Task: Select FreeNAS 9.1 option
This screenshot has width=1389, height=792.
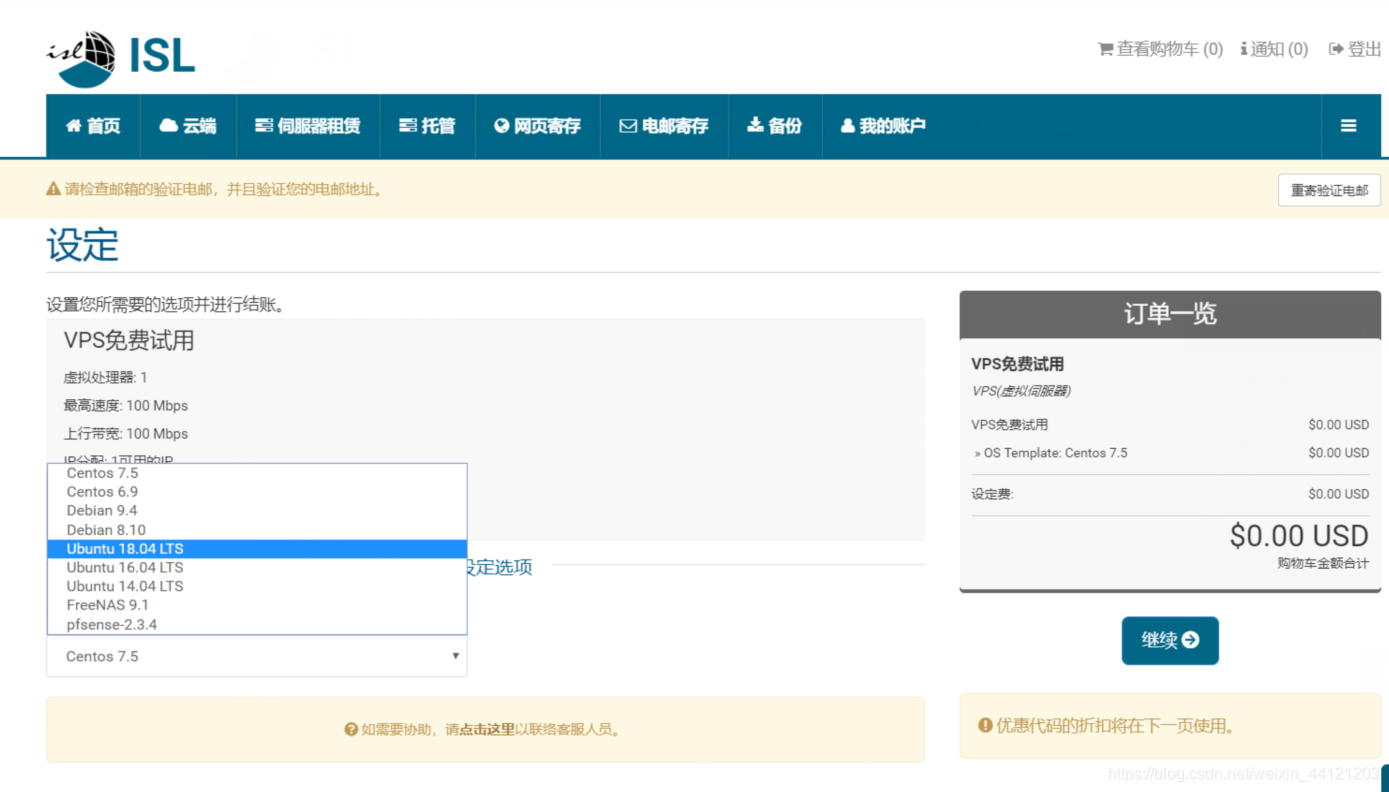Action: tap(257, 605)
